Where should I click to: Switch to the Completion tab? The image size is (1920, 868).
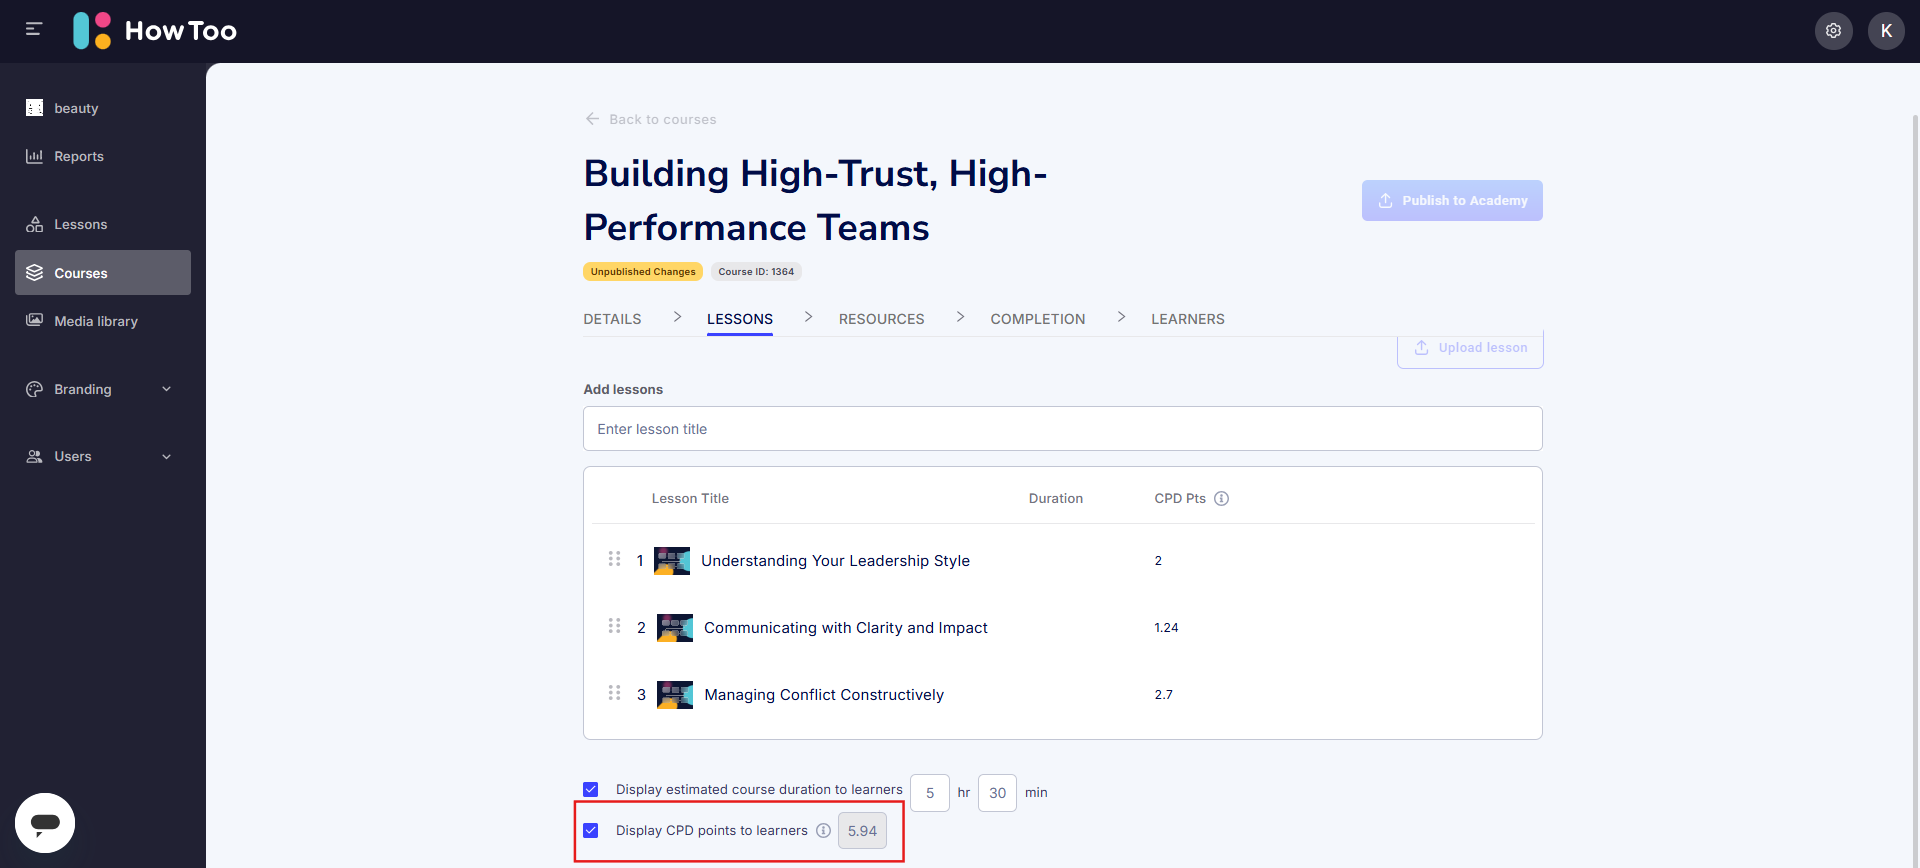click(1037, 319)
